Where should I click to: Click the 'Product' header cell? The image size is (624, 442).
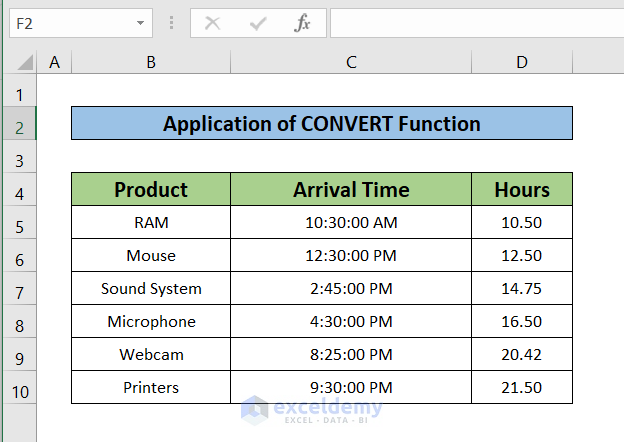(151, 189)
